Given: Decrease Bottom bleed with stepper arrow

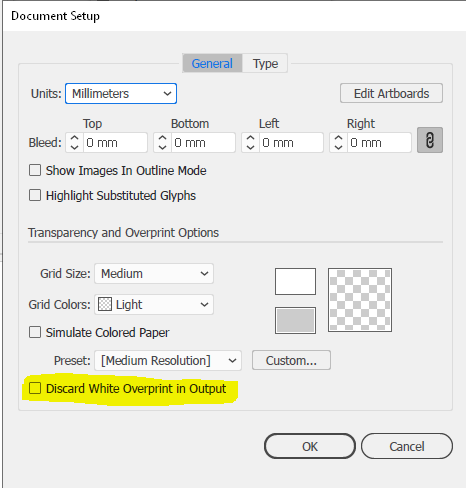Looking at the screenshot, I should coord(162,147).
